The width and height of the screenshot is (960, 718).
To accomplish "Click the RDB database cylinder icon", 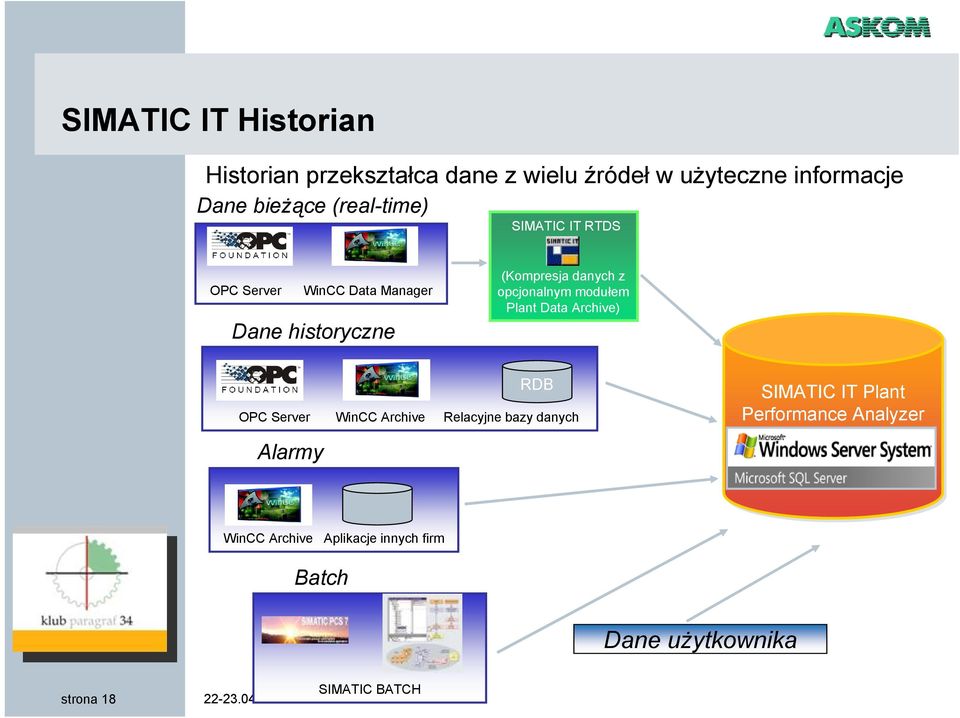I will click(x=537, y=382).
